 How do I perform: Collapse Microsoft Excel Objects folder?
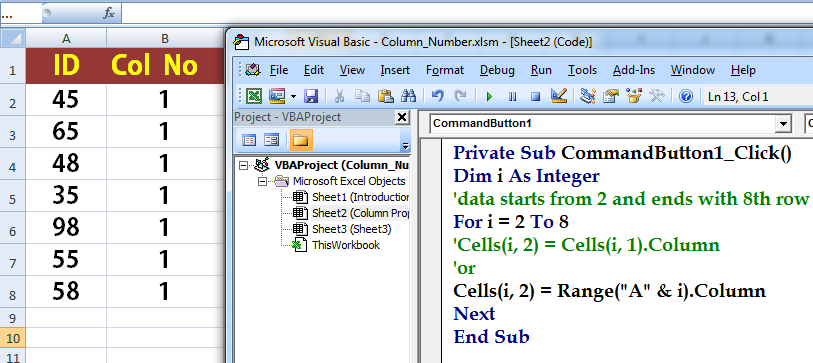point(262,182)
